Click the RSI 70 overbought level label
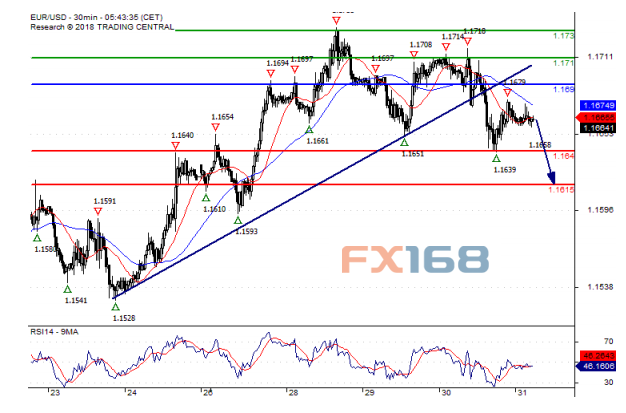The width and height of the screenshot is (626, 413). click(608, 342)
